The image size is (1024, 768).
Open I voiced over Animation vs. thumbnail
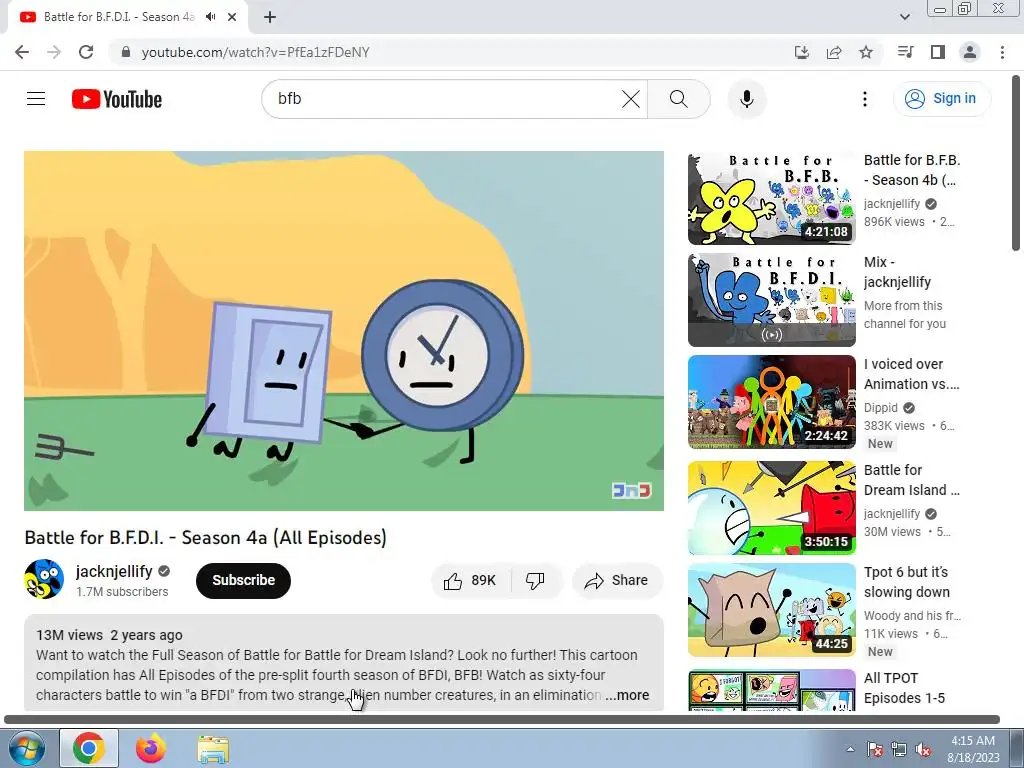(x=771, y=402)
